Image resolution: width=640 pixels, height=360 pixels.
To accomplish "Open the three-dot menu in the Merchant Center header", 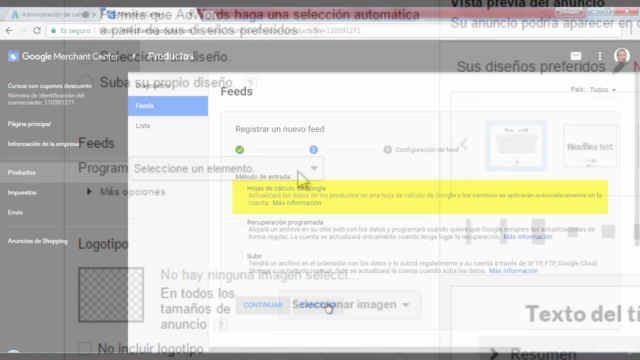I will pos(600,56).
